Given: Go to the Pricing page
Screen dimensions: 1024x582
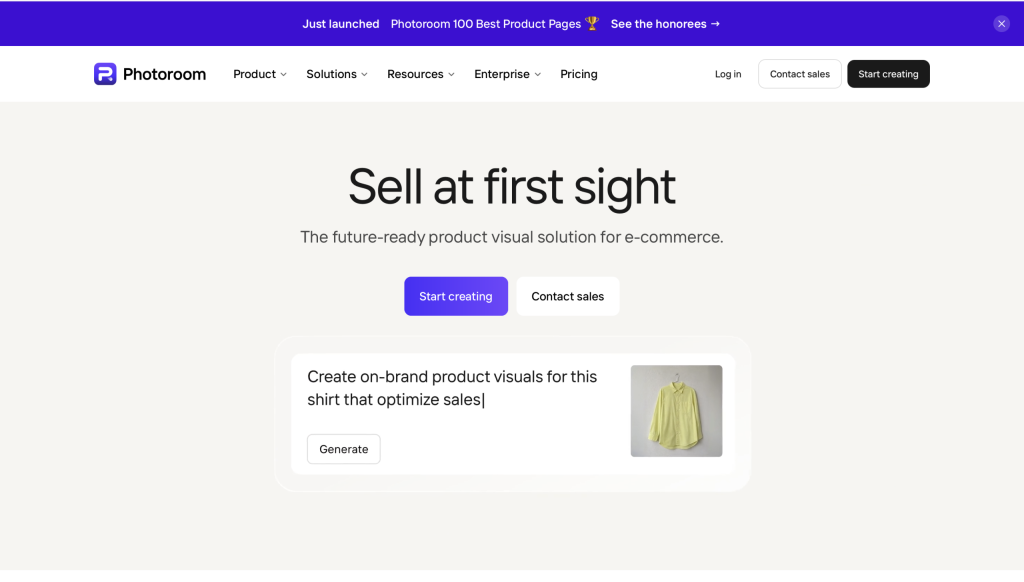Looking at the screenshot, I should [x=579, y=74].
